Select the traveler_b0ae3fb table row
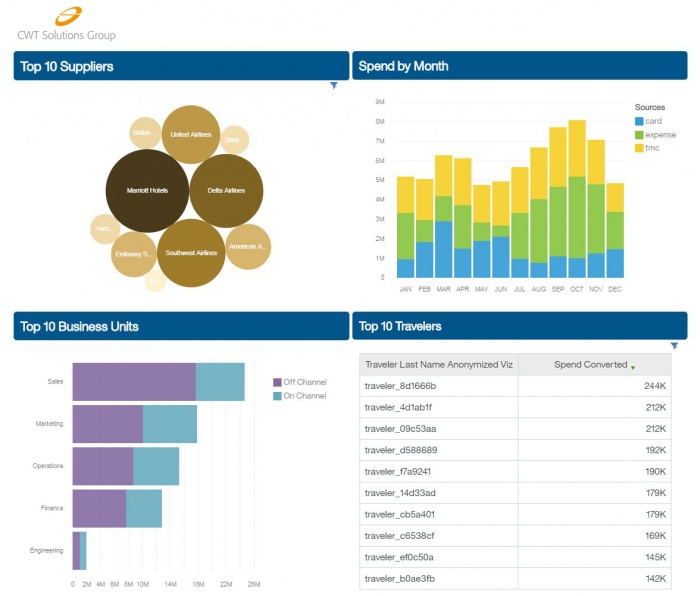 click(515, 578)
